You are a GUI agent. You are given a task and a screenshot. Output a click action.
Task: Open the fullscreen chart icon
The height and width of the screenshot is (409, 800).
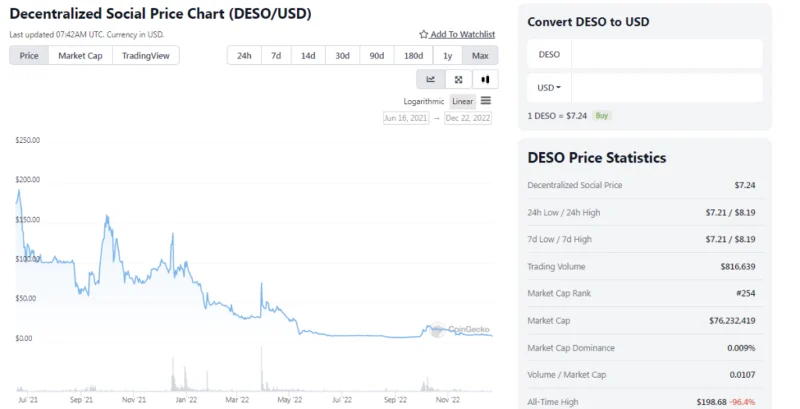tap(458, 80)
